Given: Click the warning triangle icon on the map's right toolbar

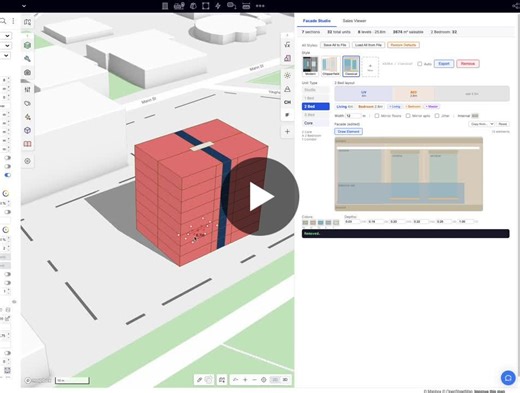Looking at the screenshot, I should point(287,89).
